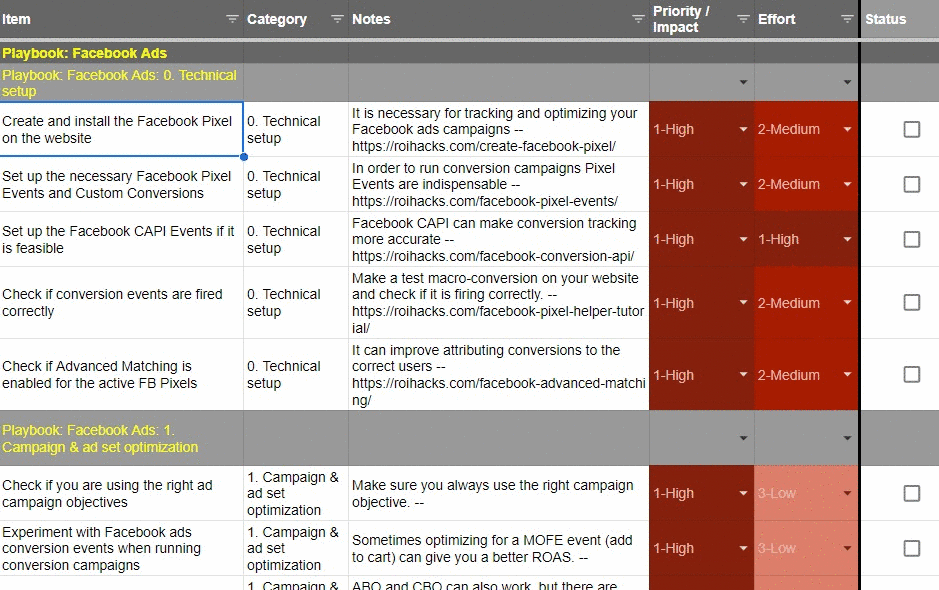This screenshot has height=590, width=939.
Task: Select 'Playbook: Facebook Ads: 1. Campaign & ad set optimization' cell
Action: point(122,438)
